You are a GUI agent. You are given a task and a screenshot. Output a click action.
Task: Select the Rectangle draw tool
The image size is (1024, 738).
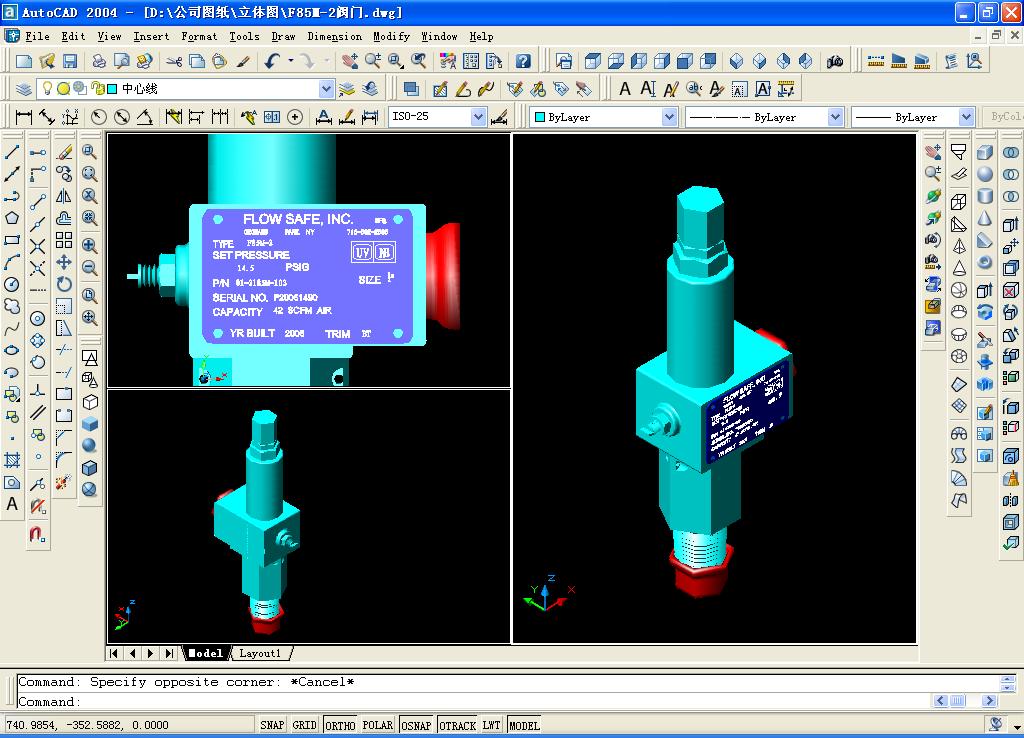[x=12, y=240]
